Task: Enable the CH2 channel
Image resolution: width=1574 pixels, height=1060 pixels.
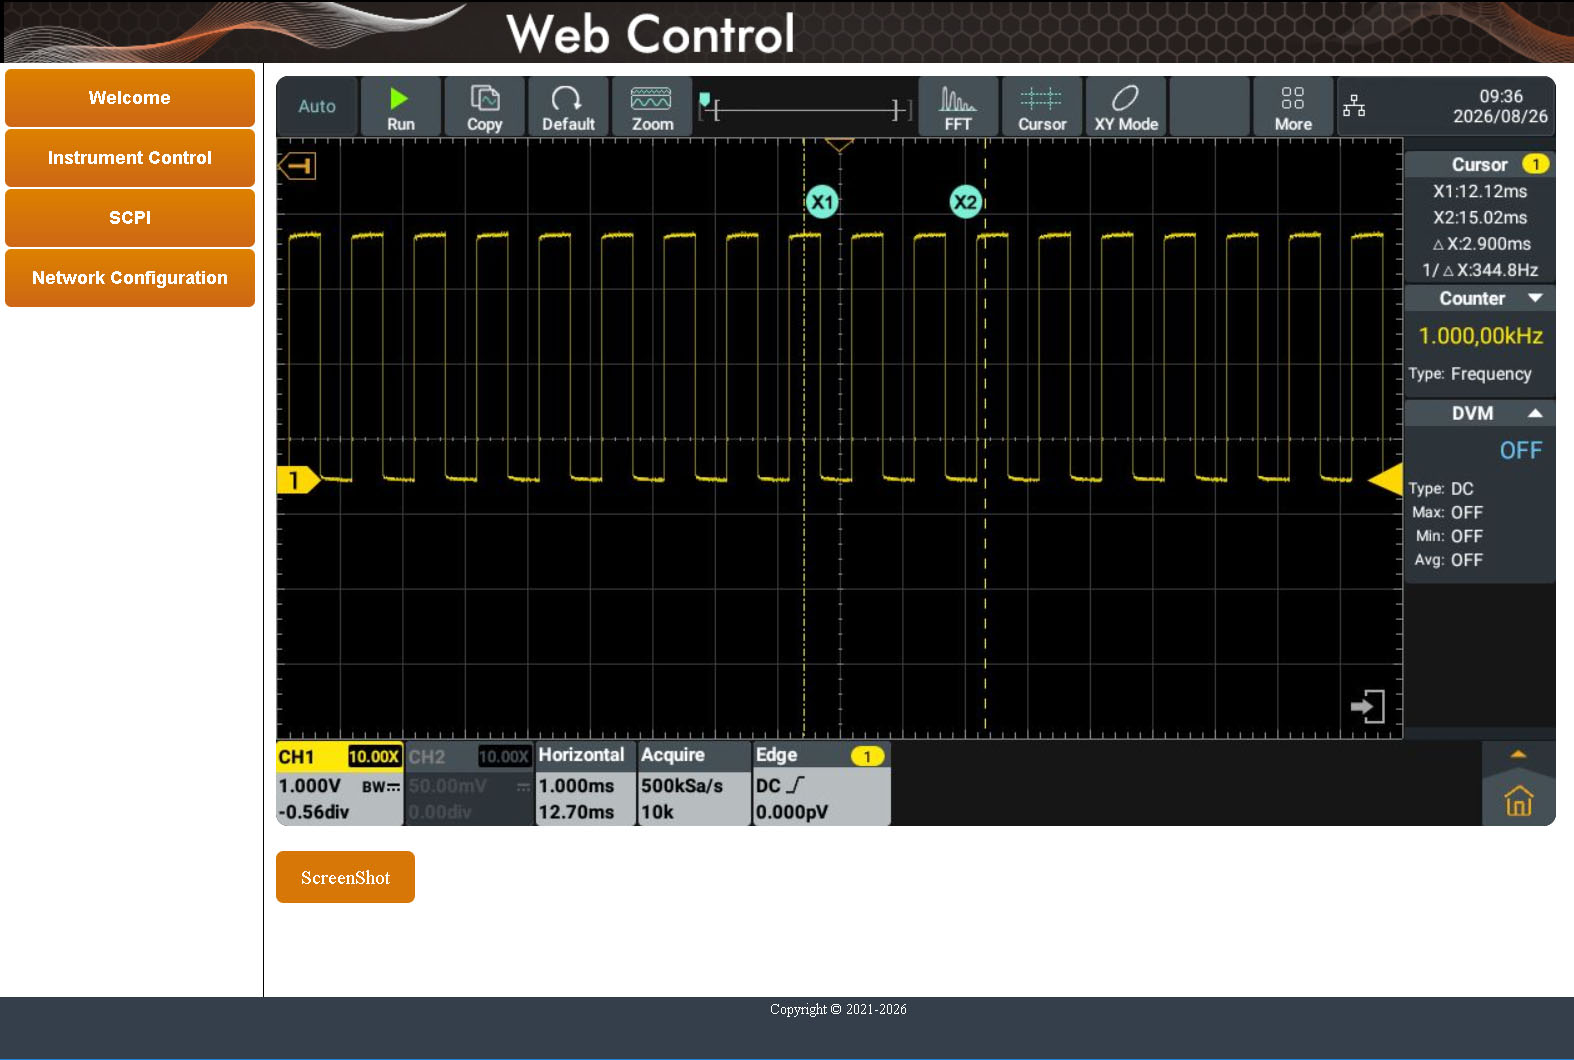Action: pos(469,784)
